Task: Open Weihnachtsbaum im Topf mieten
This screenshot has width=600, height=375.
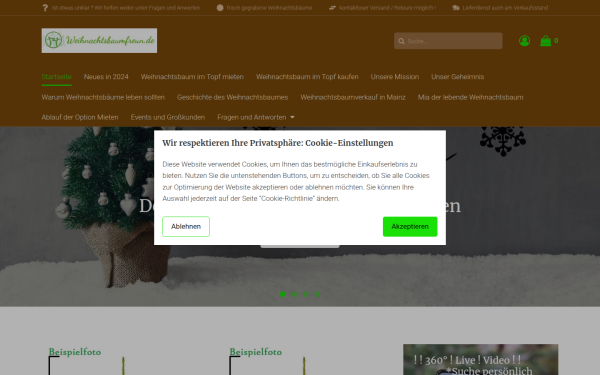Action: pyautogui.click(x=192, y=77)
